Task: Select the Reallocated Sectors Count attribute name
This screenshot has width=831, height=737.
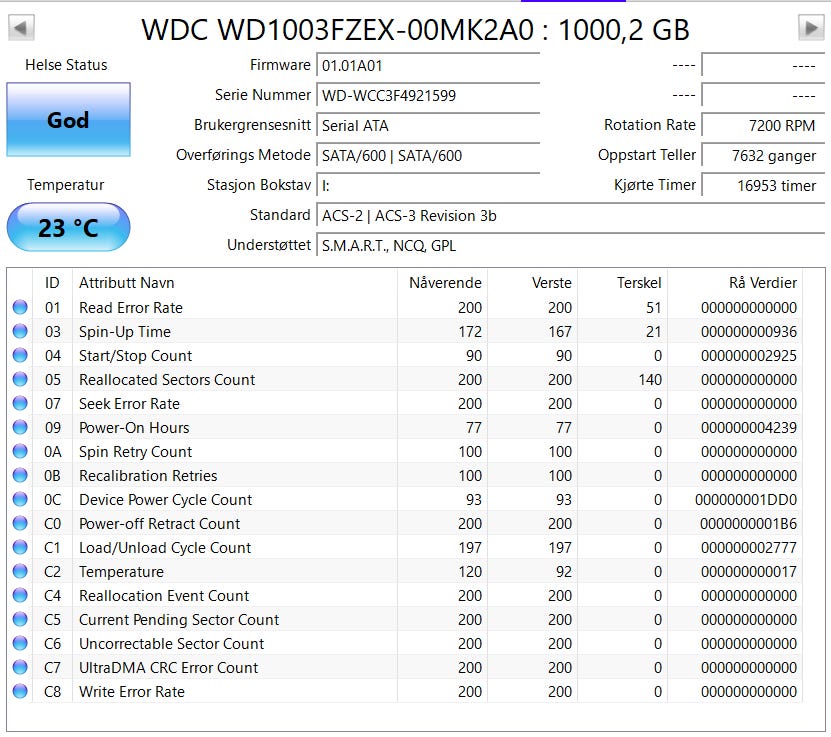Action: click(x=167, y=379)
